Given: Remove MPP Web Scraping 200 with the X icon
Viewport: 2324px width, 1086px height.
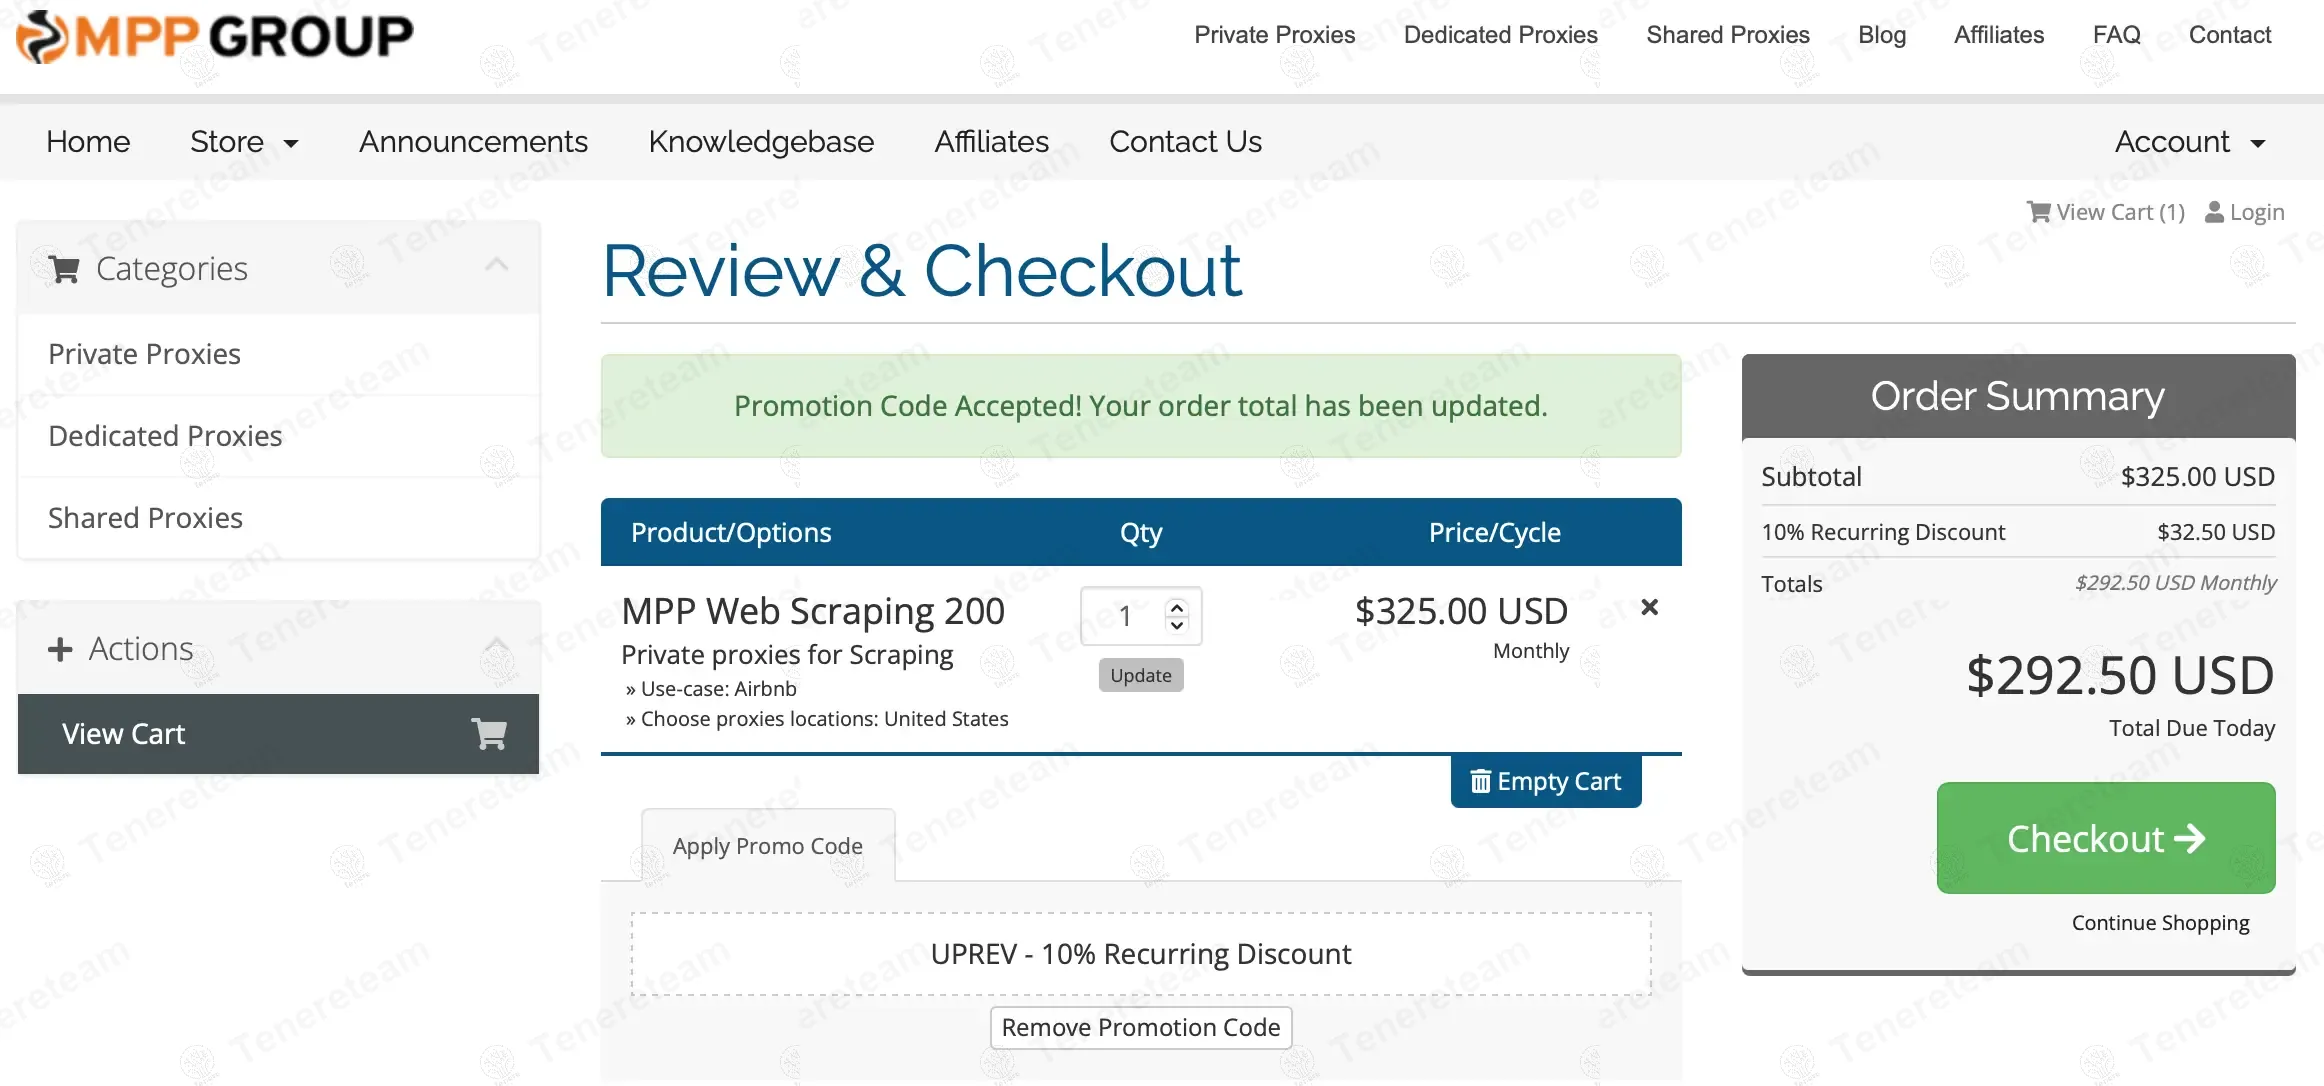Looking at the screenshot, I should 1650,607.
